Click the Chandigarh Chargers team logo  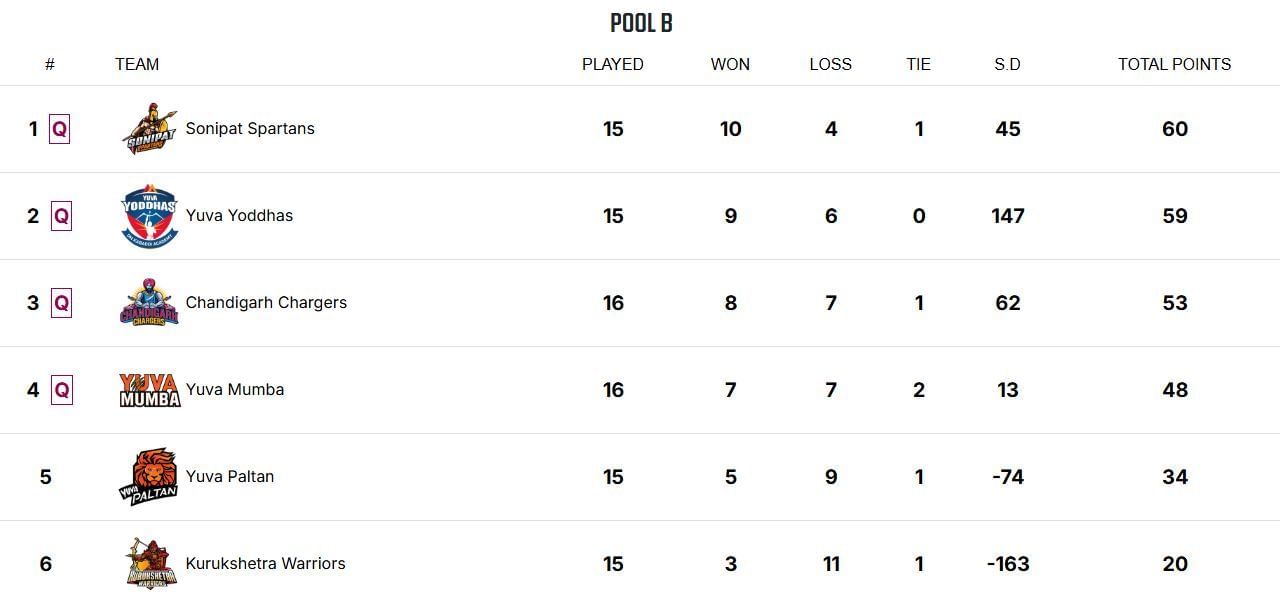149,303
